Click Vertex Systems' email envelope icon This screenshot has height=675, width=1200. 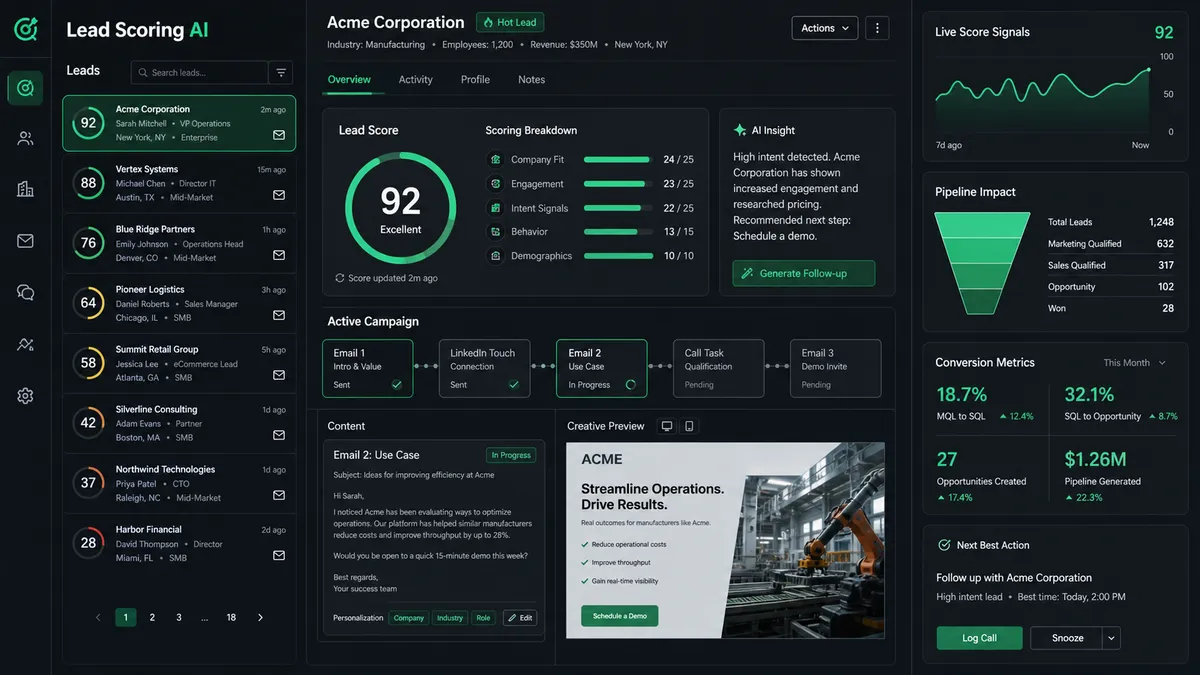coord(279,195)
